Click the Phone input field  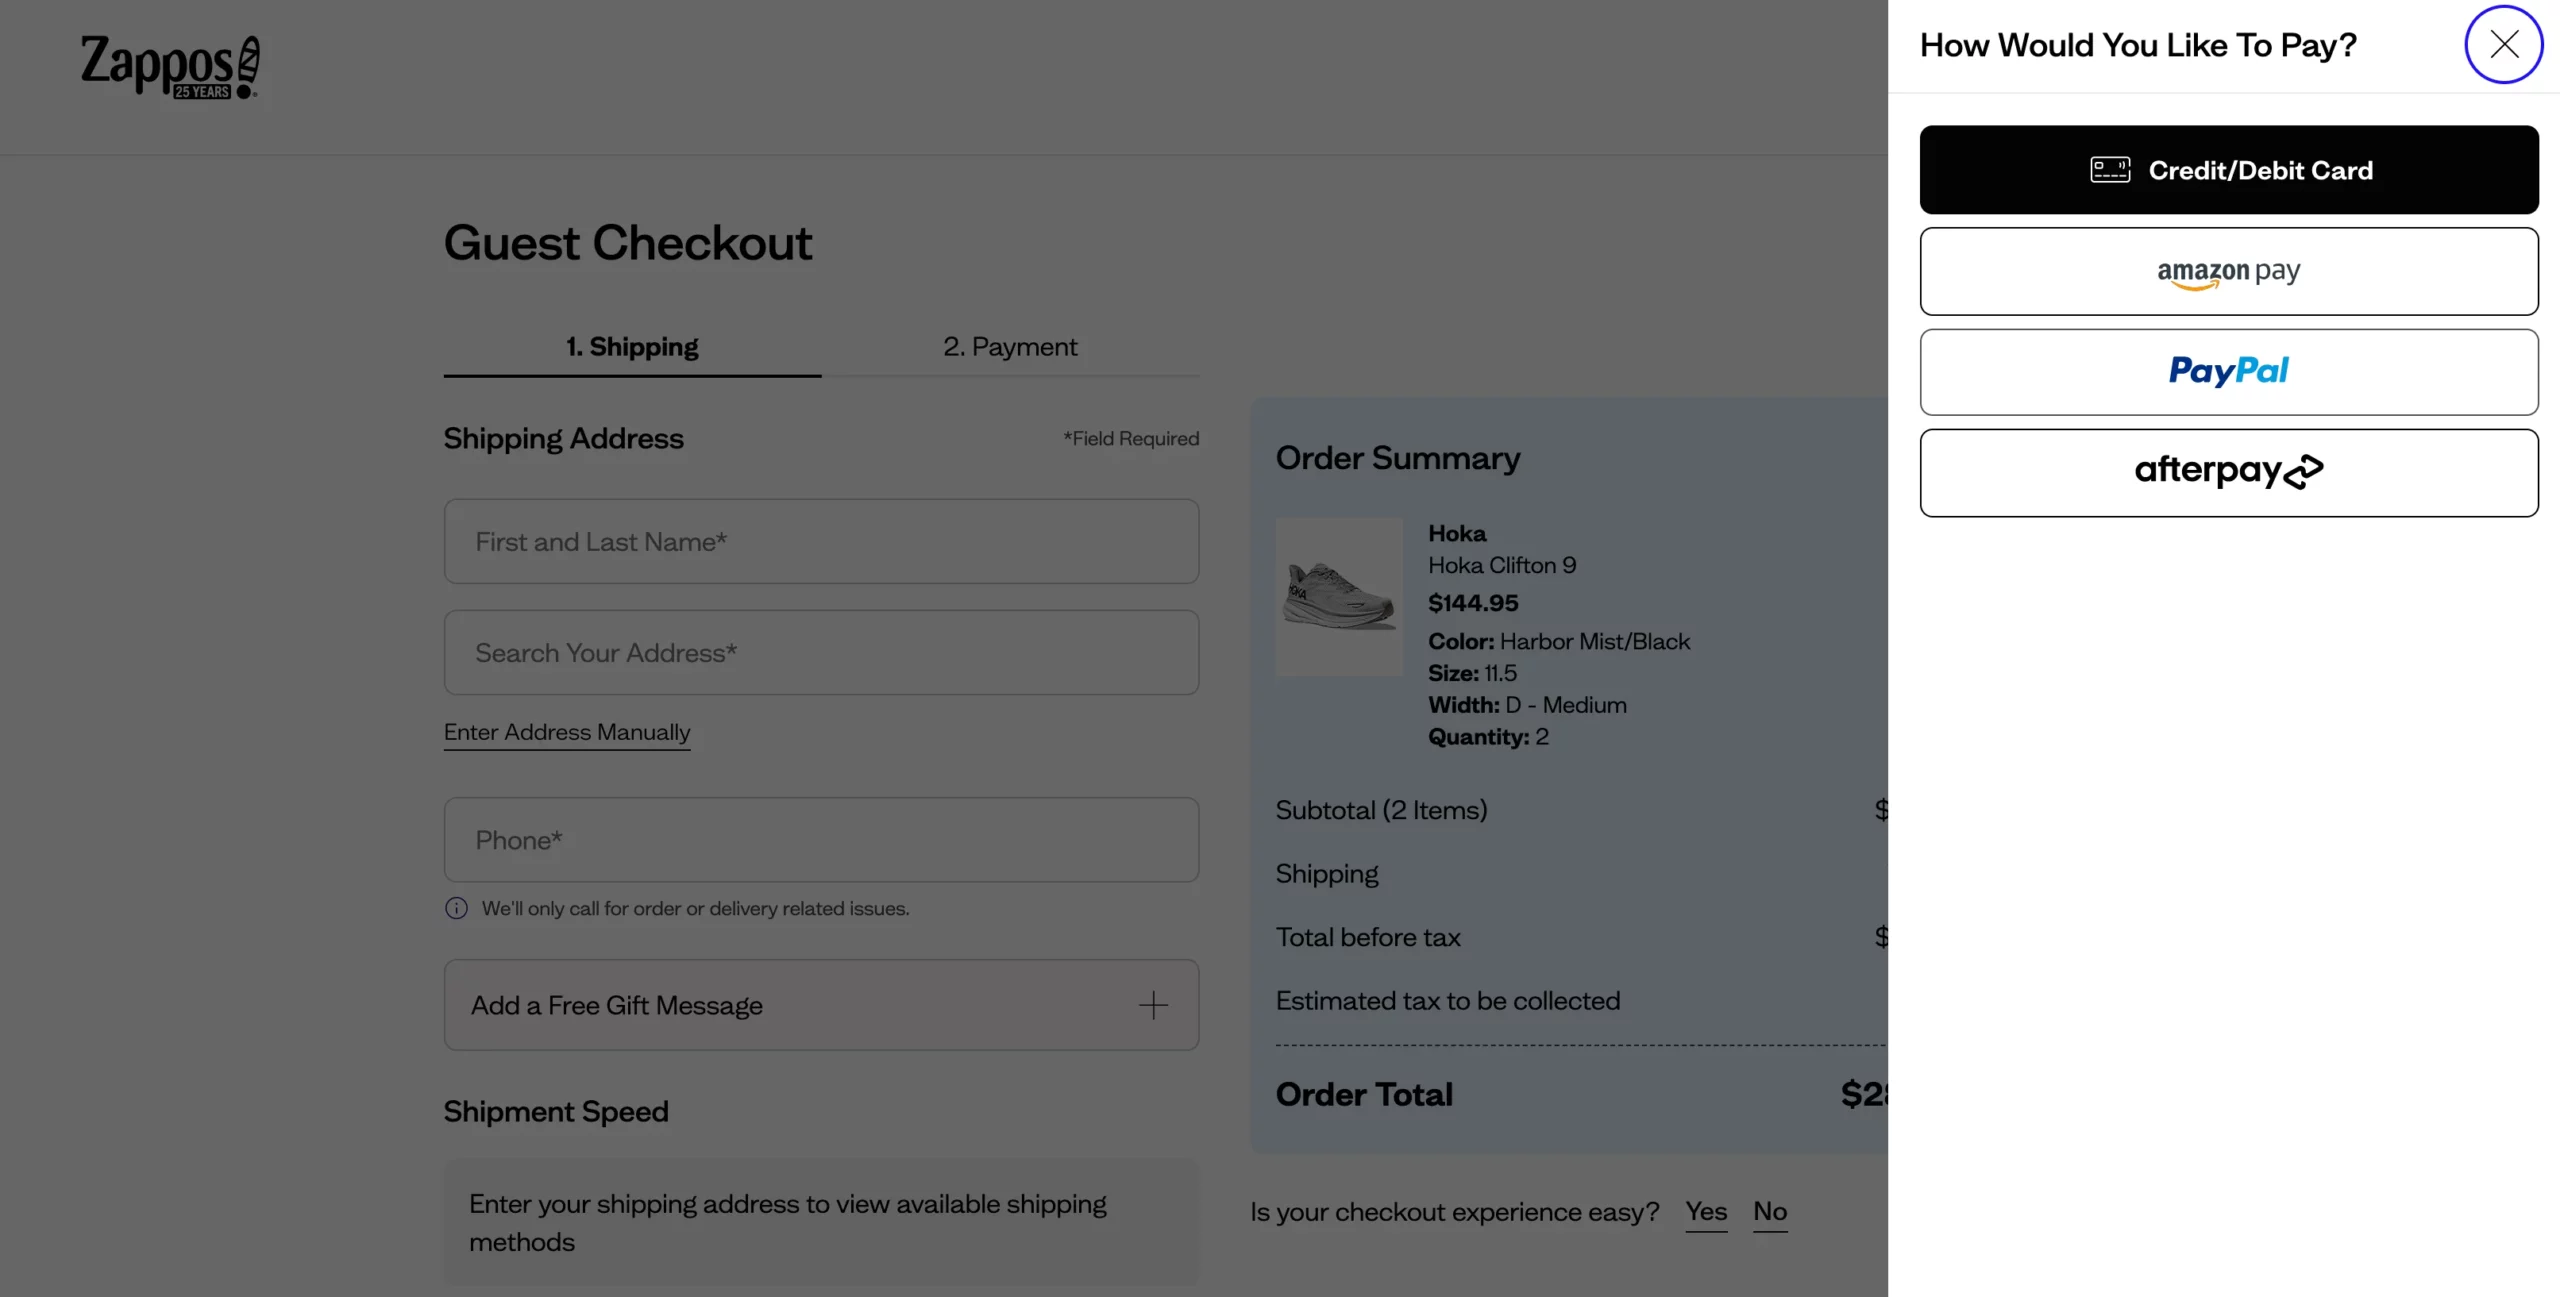(821, 839)
